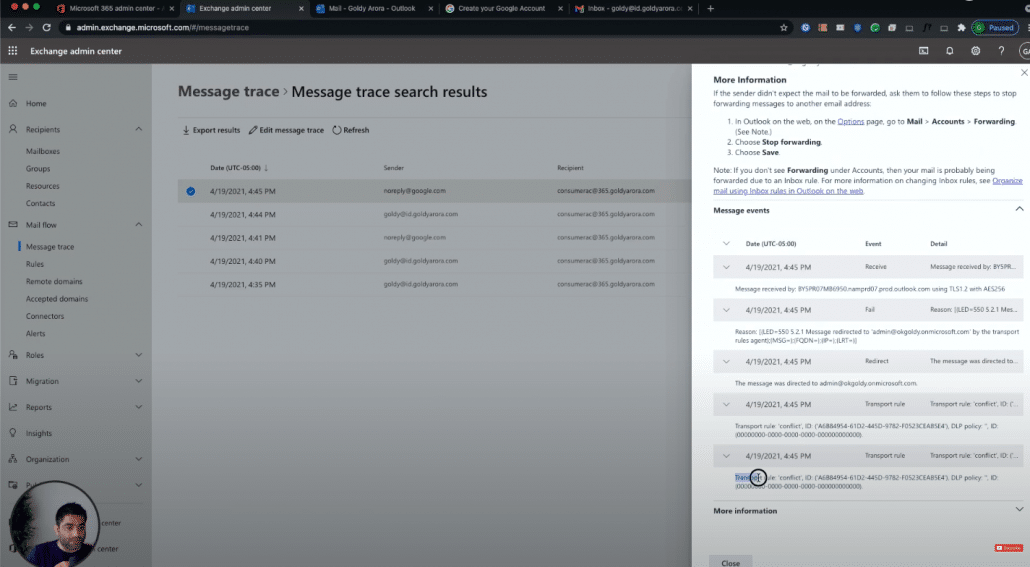1030x567 pixels.
Task: Switch to Create your Google Account tab
Action: pyautogui.click(x=501, y=9)
